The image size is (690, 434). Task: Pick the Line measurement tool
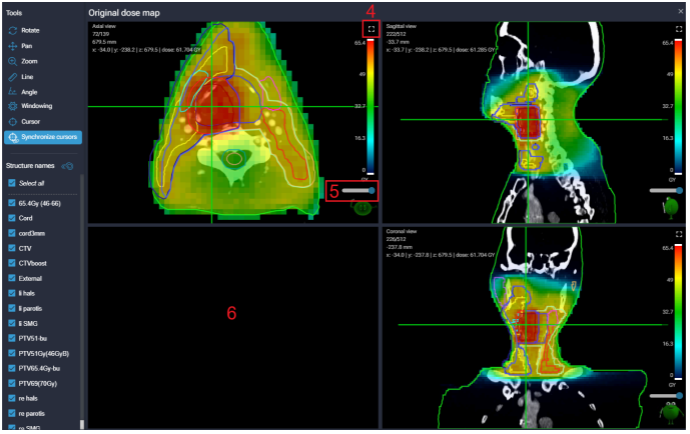[x=27, y=76]
